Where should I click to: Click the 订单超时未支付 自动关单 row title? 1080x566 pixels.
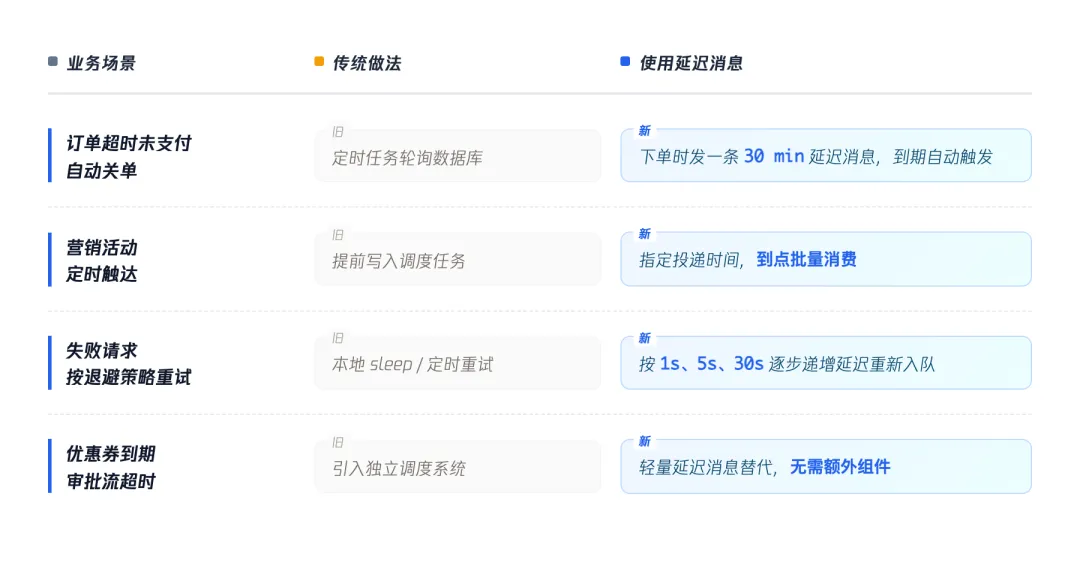129,156
